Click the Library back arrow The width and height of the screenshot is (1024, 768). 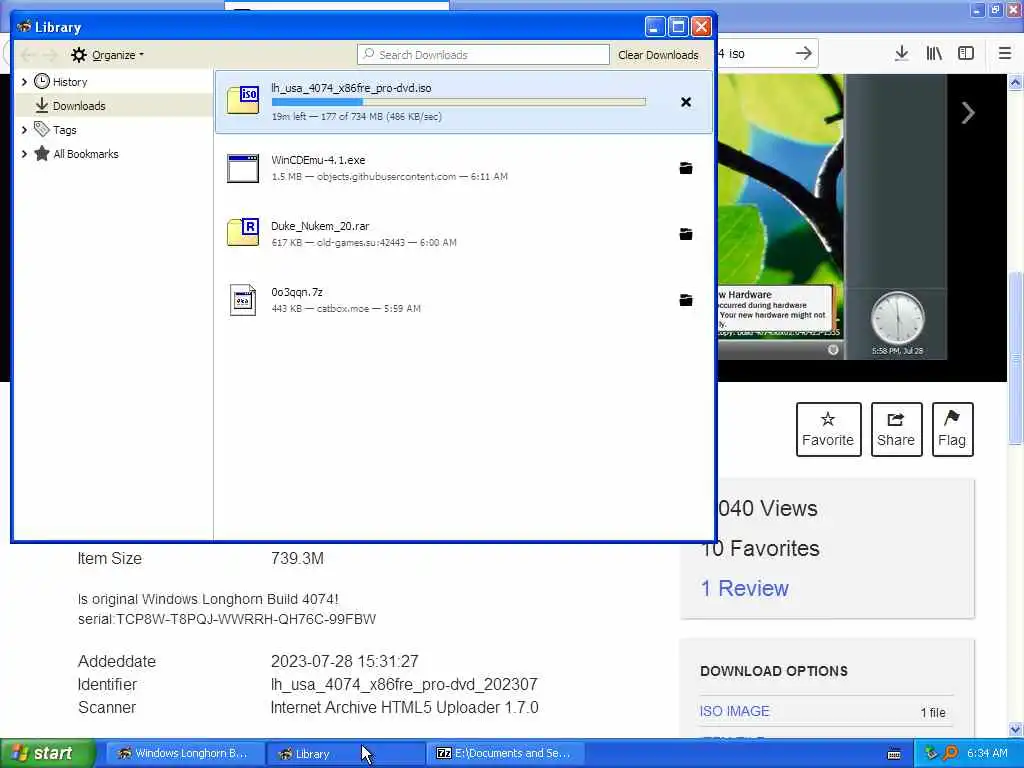28,55
